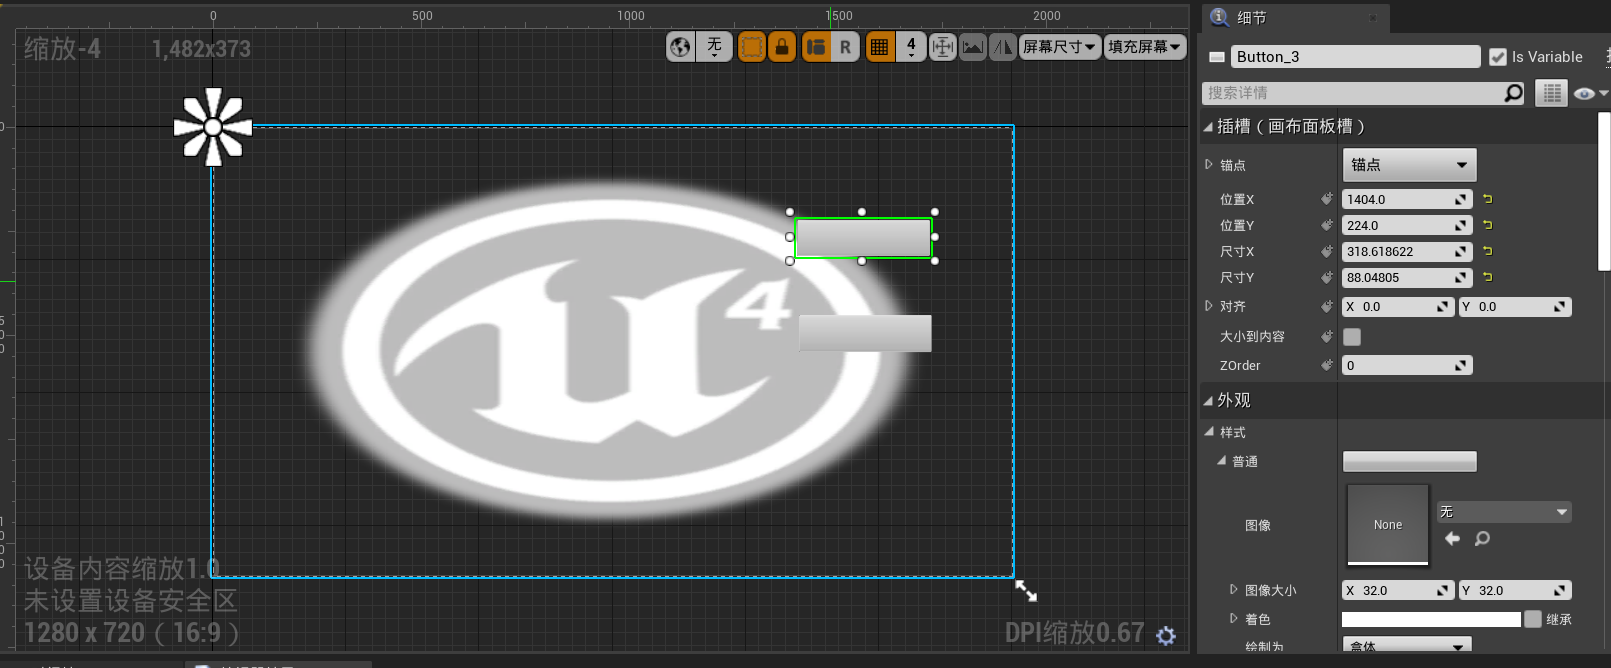Image resolution: width=1611 pixels, height=668 pixels.
Task: Click the 位置X value field
Action: point(1407,199)
